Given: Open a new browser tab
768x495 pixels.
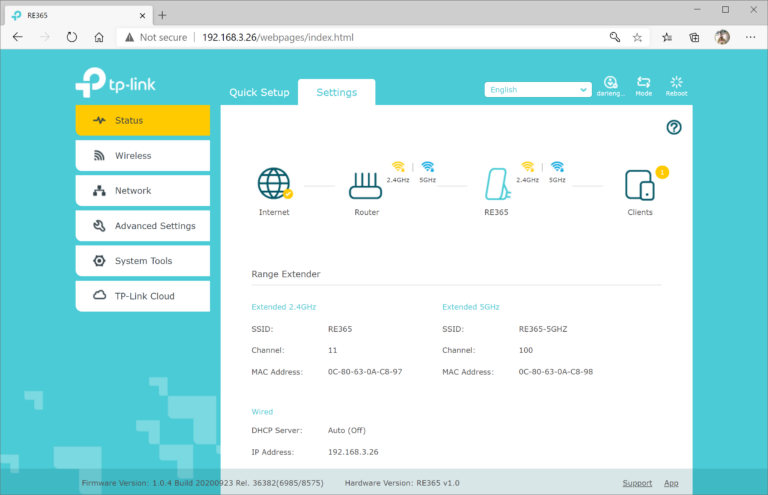Looking at the screenshot, I should coord(162,15).
